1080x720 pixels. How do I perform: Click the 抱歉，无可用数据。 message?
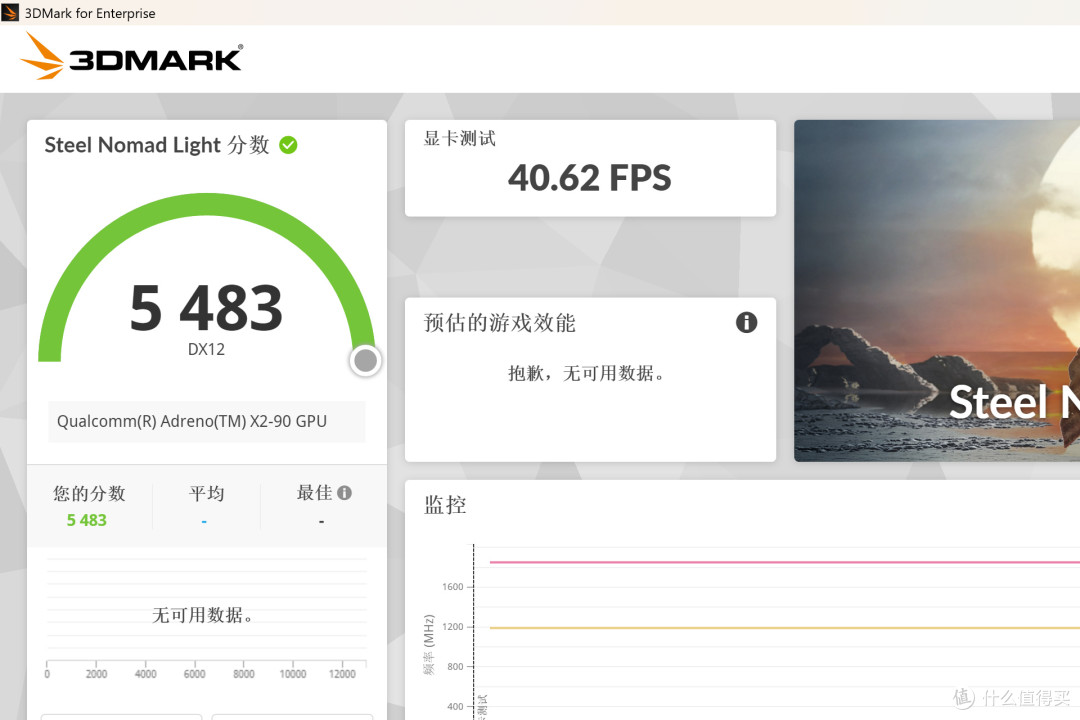586,373
